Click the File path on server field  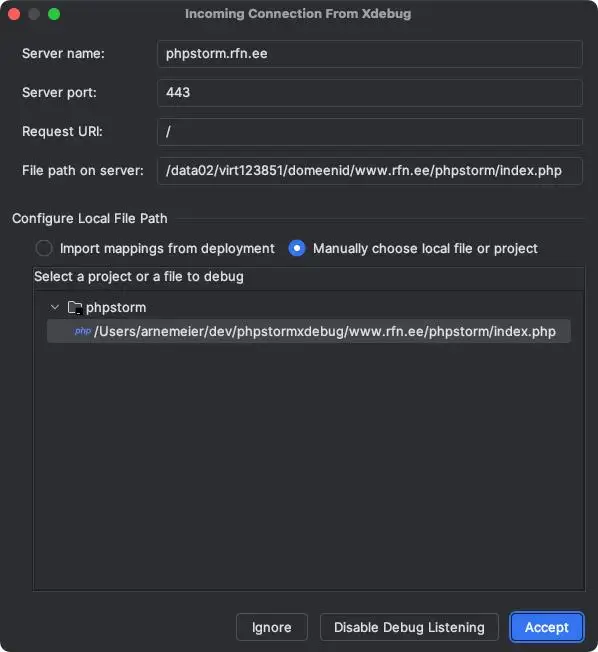point(370,171)
